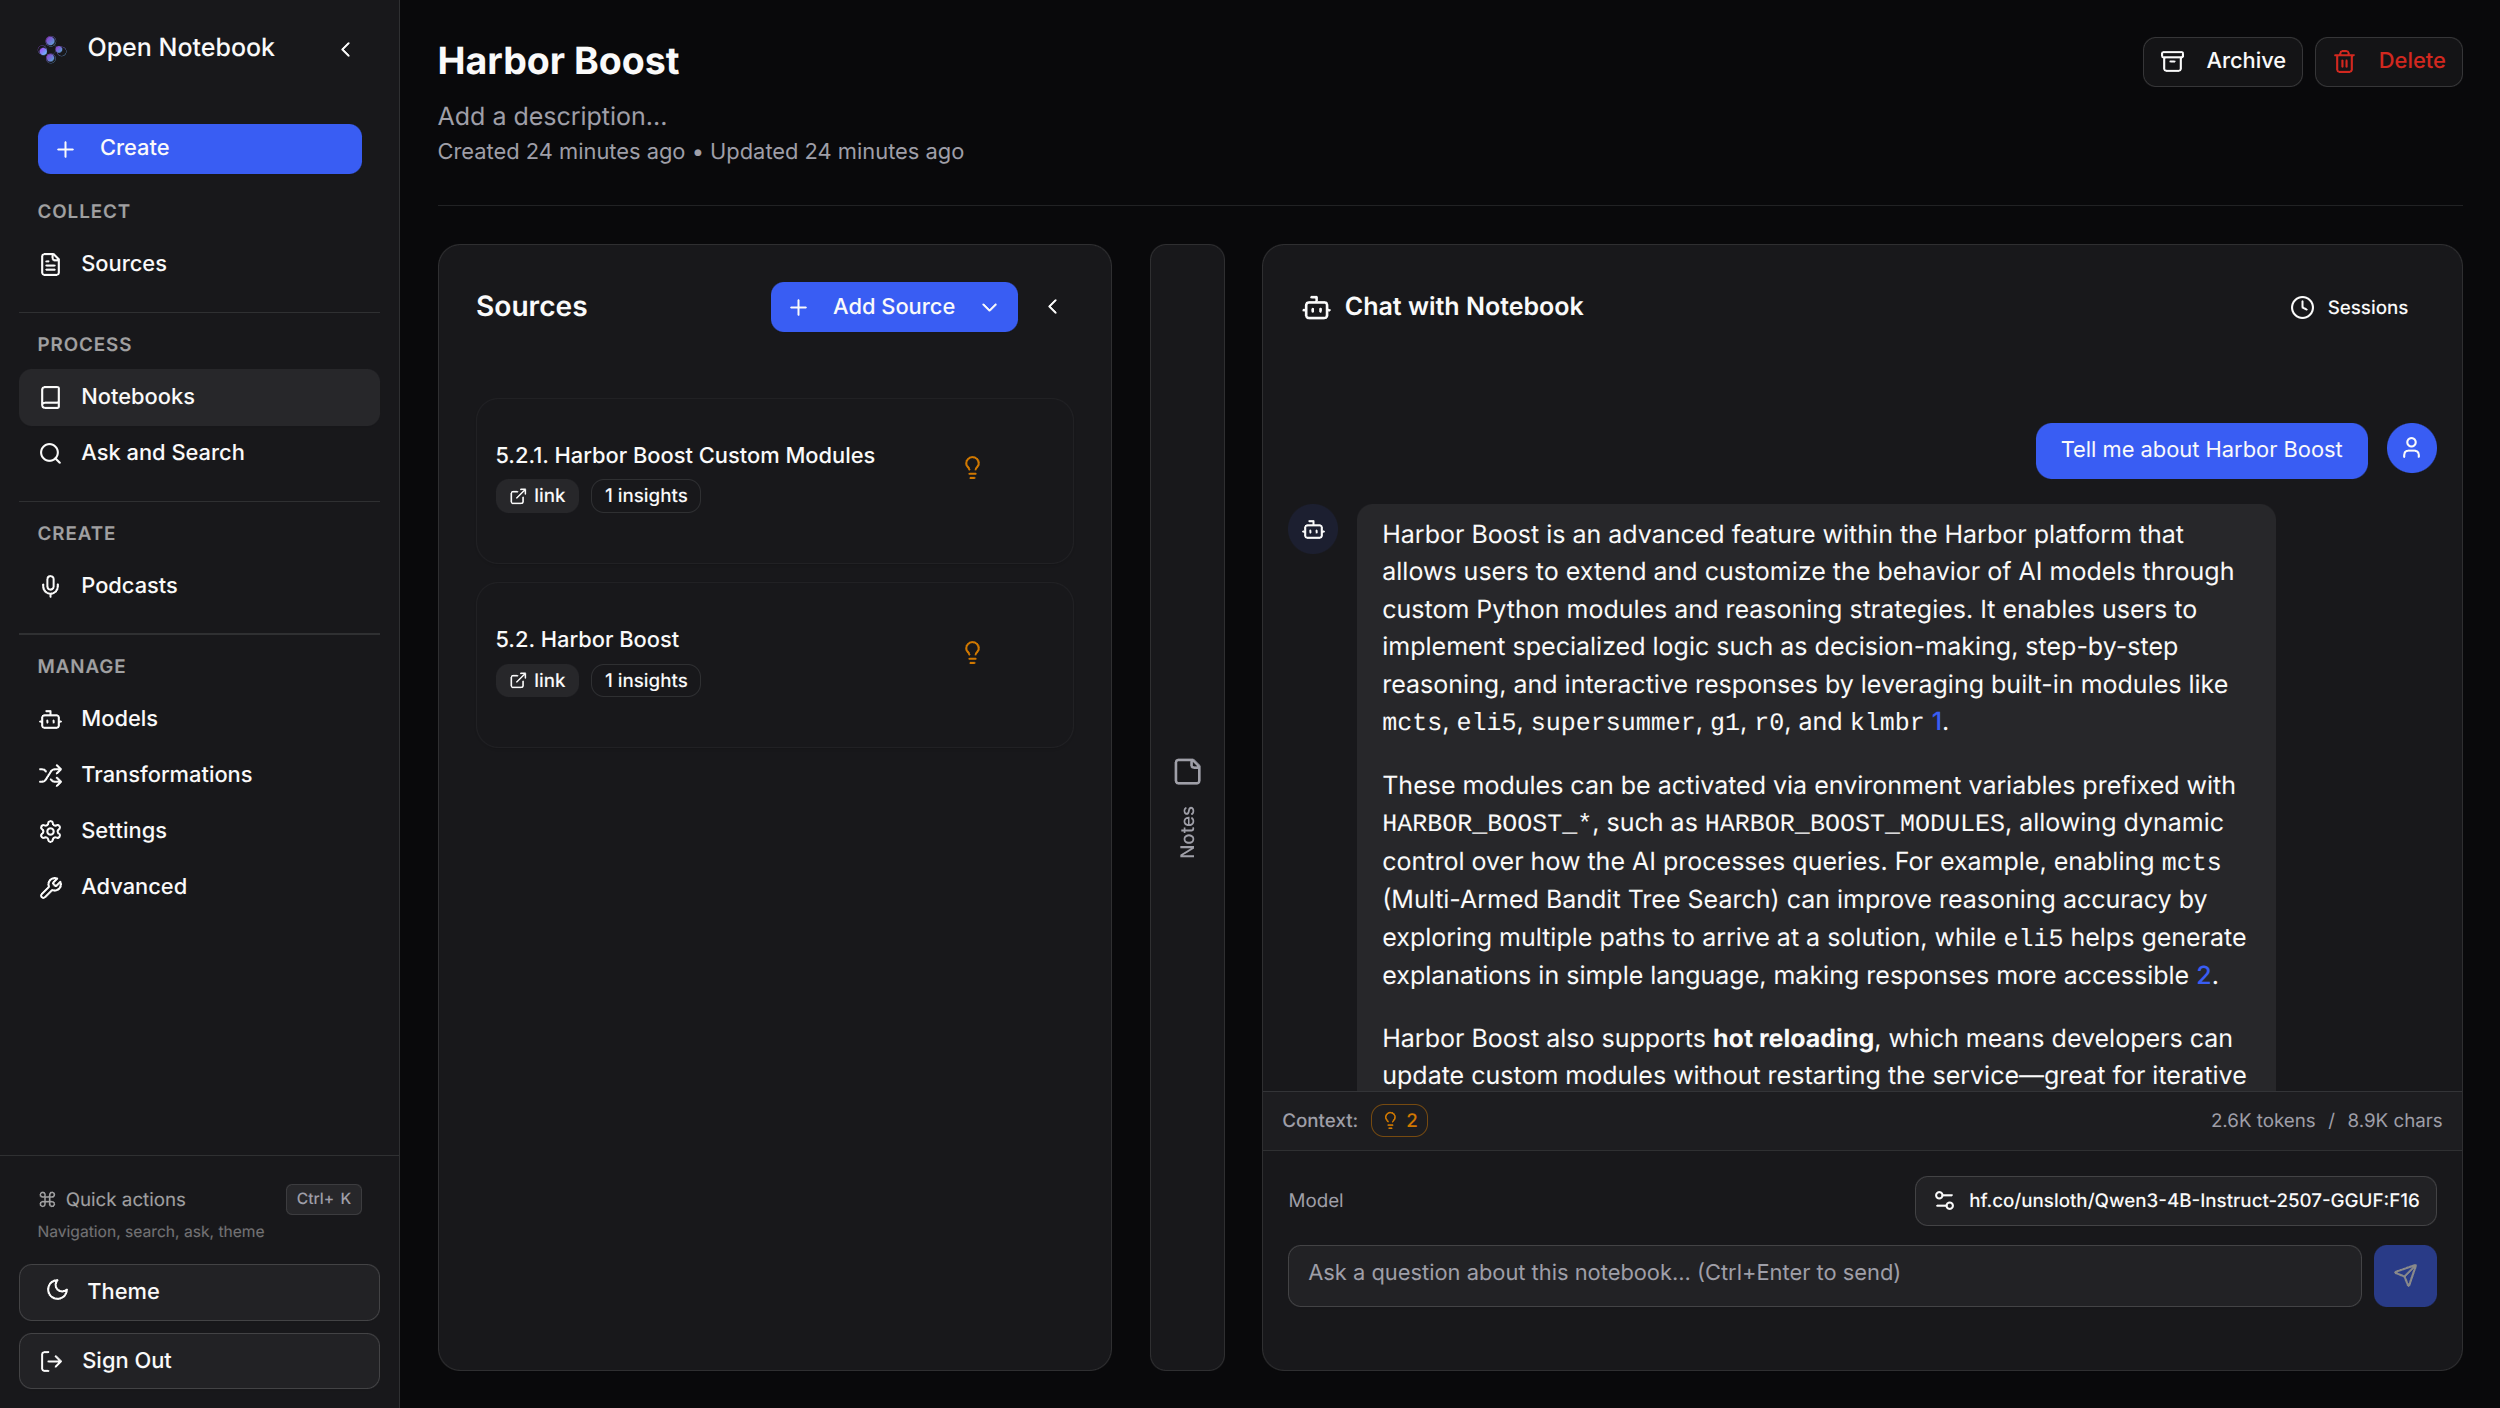
Task: Click the 2.6K tokens counter
Action: pyautogui.click(x=2262, y=1121)
